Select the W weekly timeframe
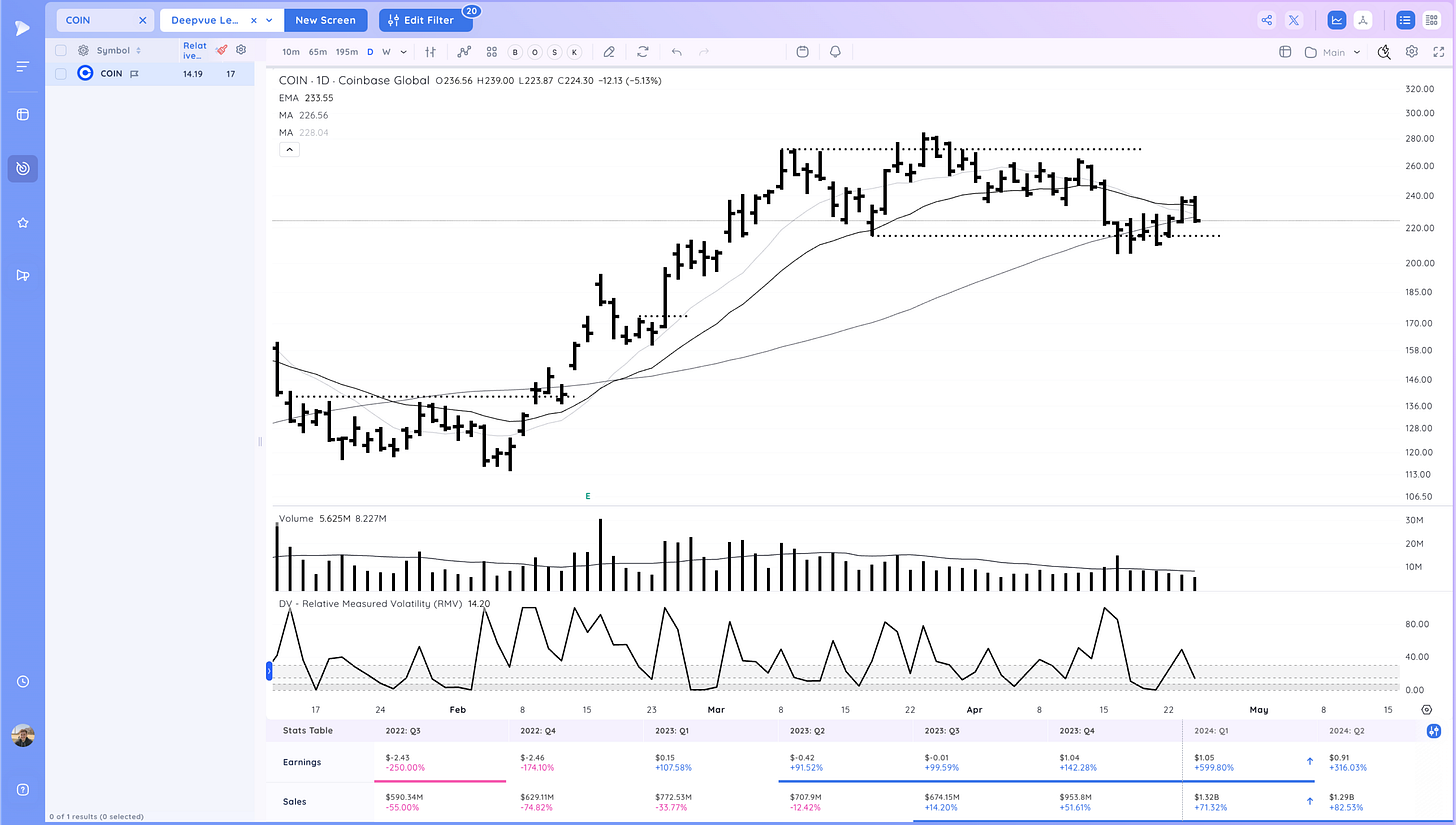This screenshot has width=1456, height=825. point(387,52)
